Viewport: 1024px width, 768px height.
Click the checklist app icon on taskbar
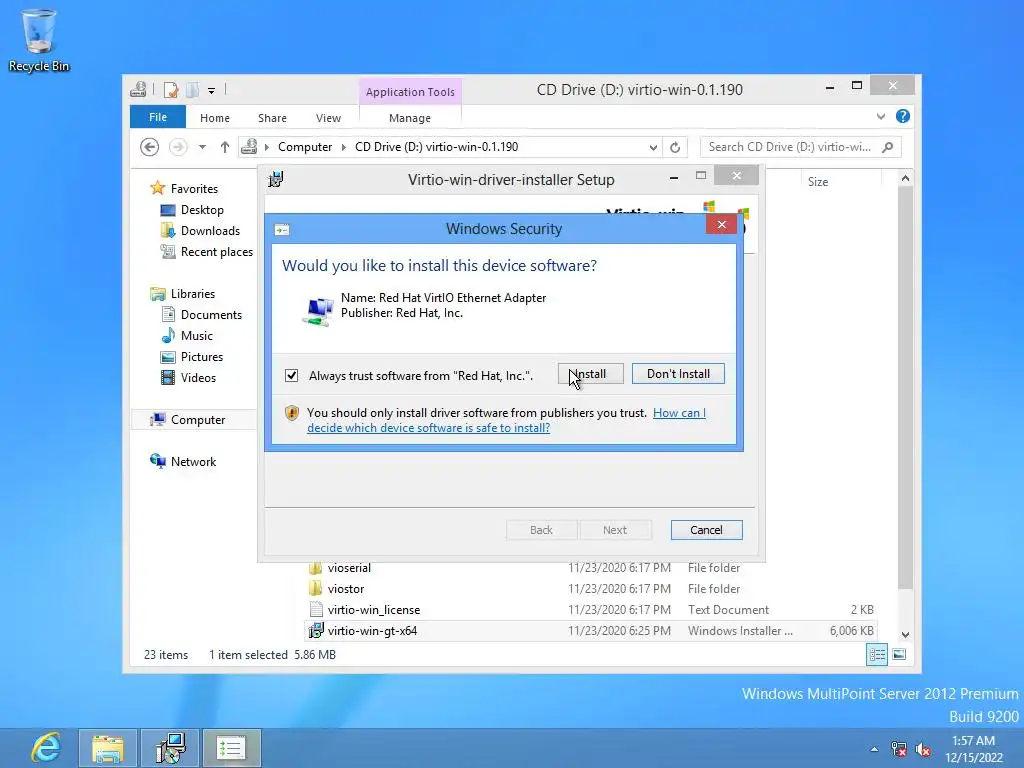(231, 748)
